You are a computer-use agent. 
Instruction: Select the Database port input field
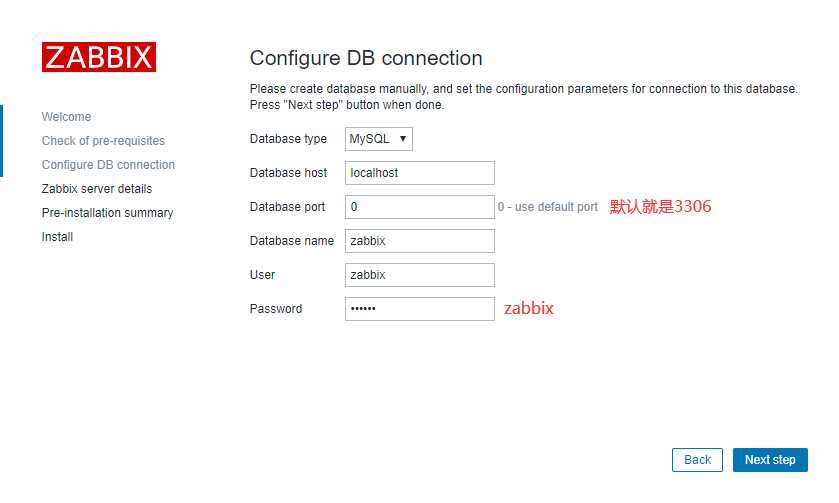click(420, 207)
